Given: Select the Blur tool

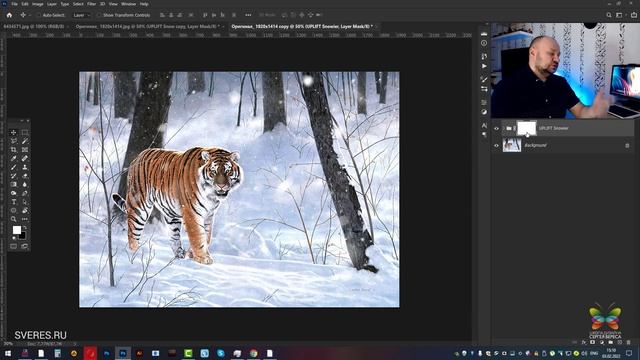Looking at the screenshot, I should click(24, 184).
